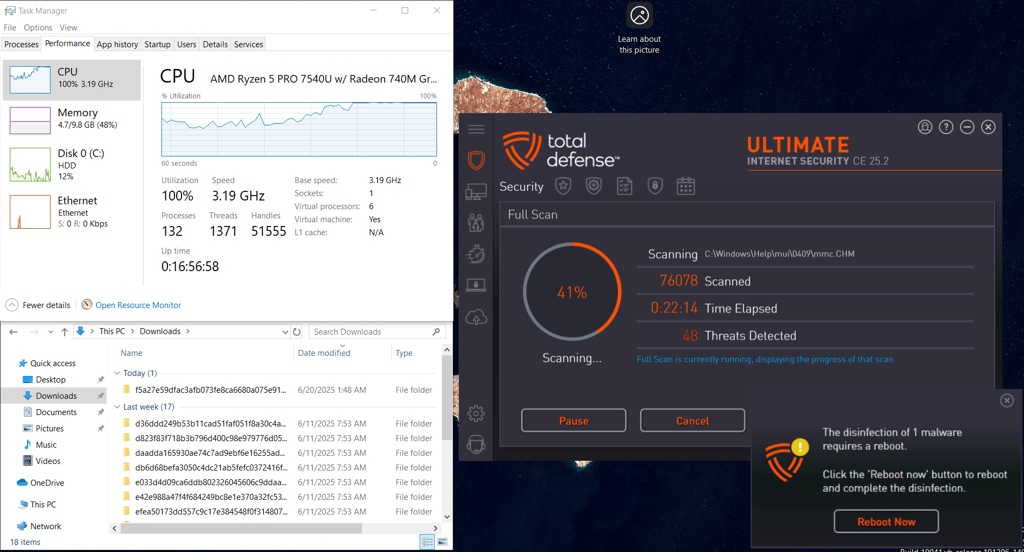Switch Explorer to large icons view
This screenshot has height=552, width=1024.
442,542
